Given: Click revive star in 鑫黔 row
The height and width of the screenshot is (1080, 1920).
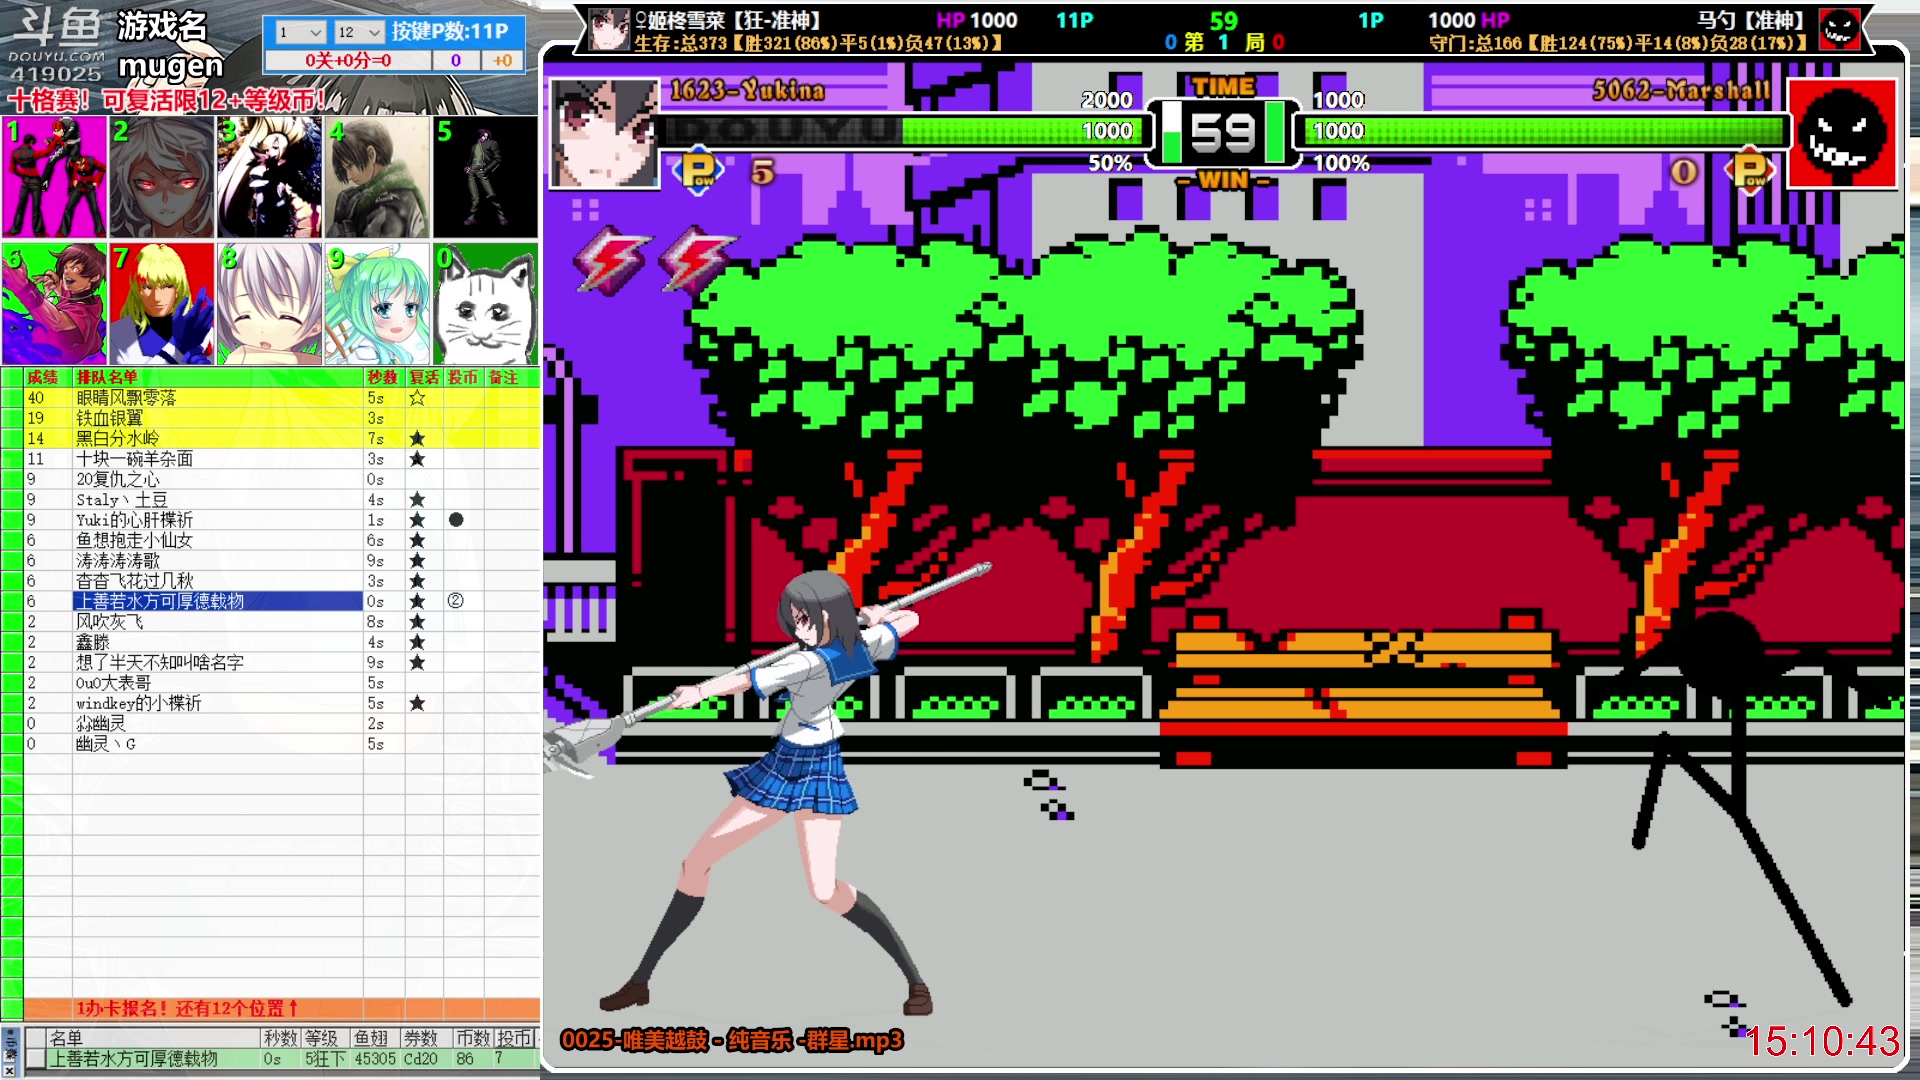Looking at the screenshot, I should 417,643.
